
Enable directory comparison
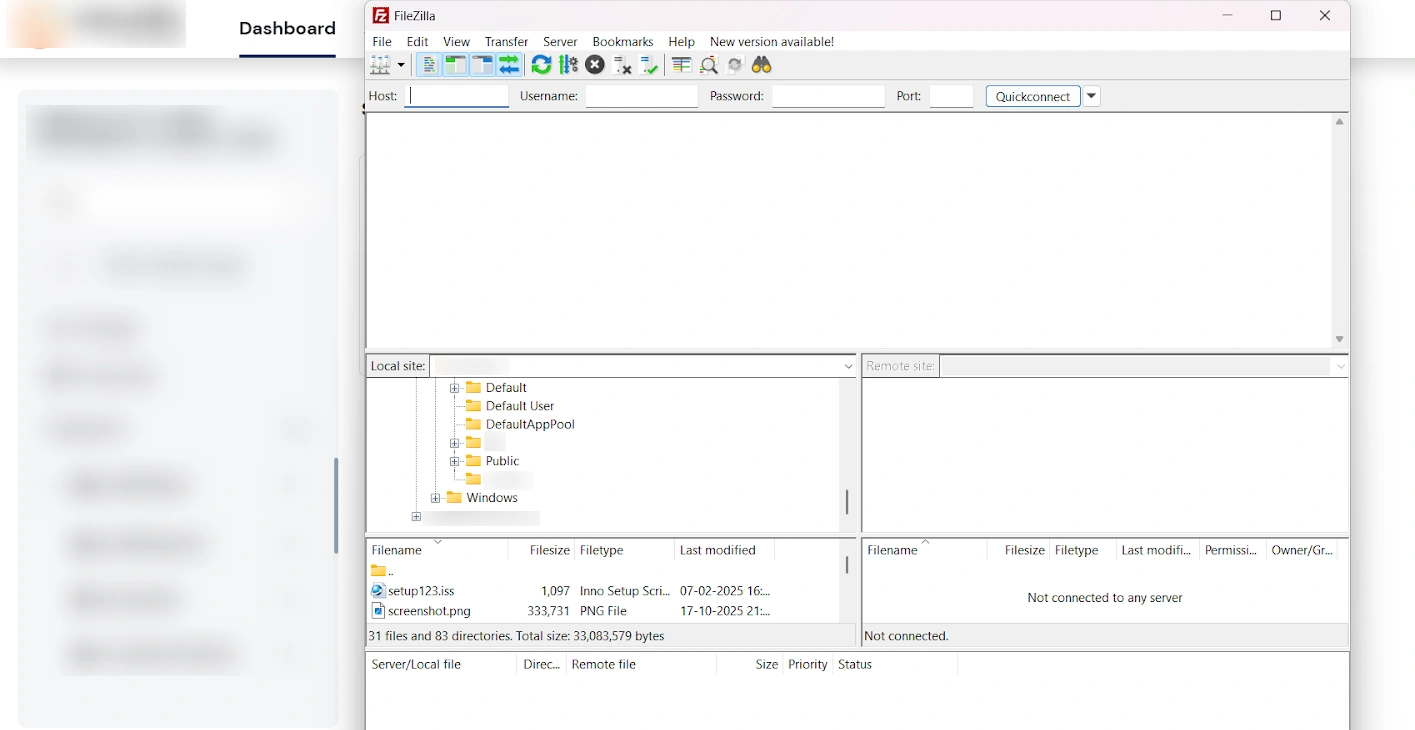[709, 64]
